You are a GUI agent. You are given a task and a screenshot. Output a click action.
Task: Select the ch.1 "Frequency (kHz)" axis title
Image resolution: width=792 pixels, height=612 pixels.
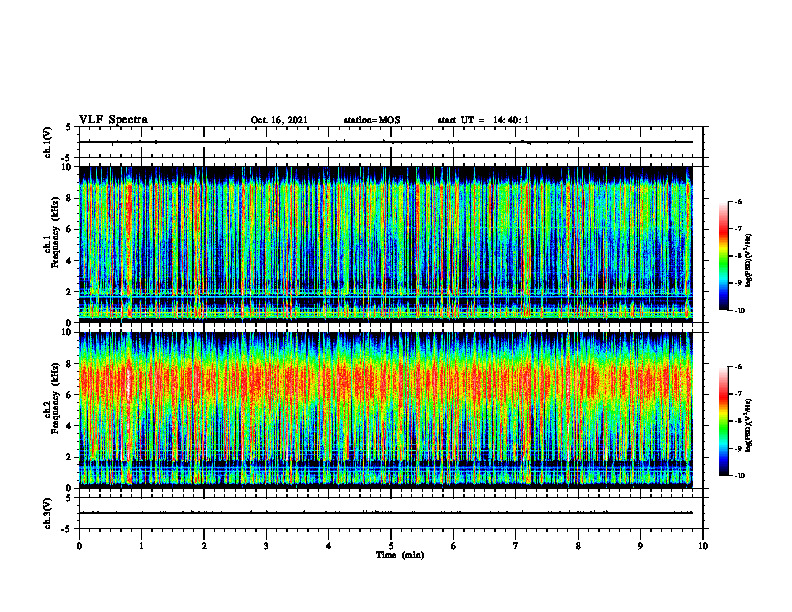[x=55, y=232]
